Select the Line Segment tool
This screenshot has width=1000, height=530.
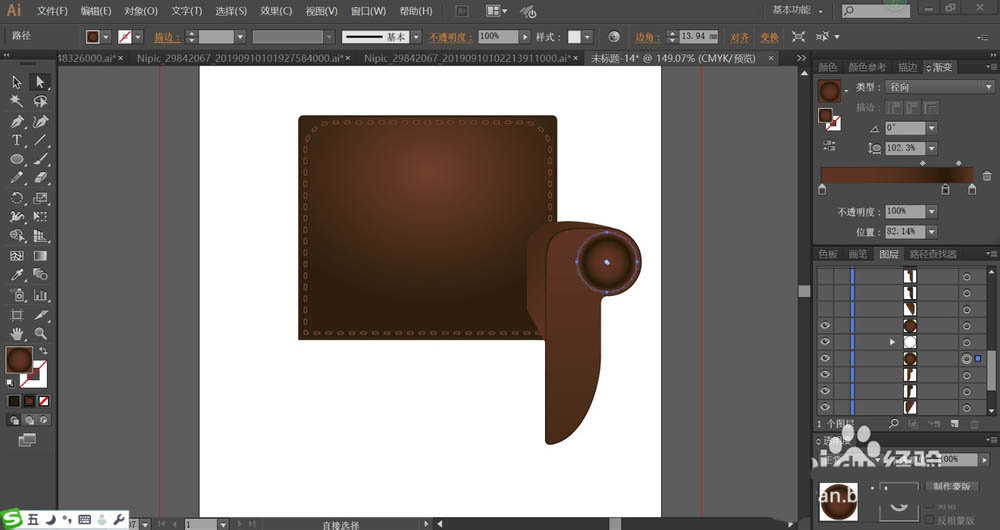(40, 140)
